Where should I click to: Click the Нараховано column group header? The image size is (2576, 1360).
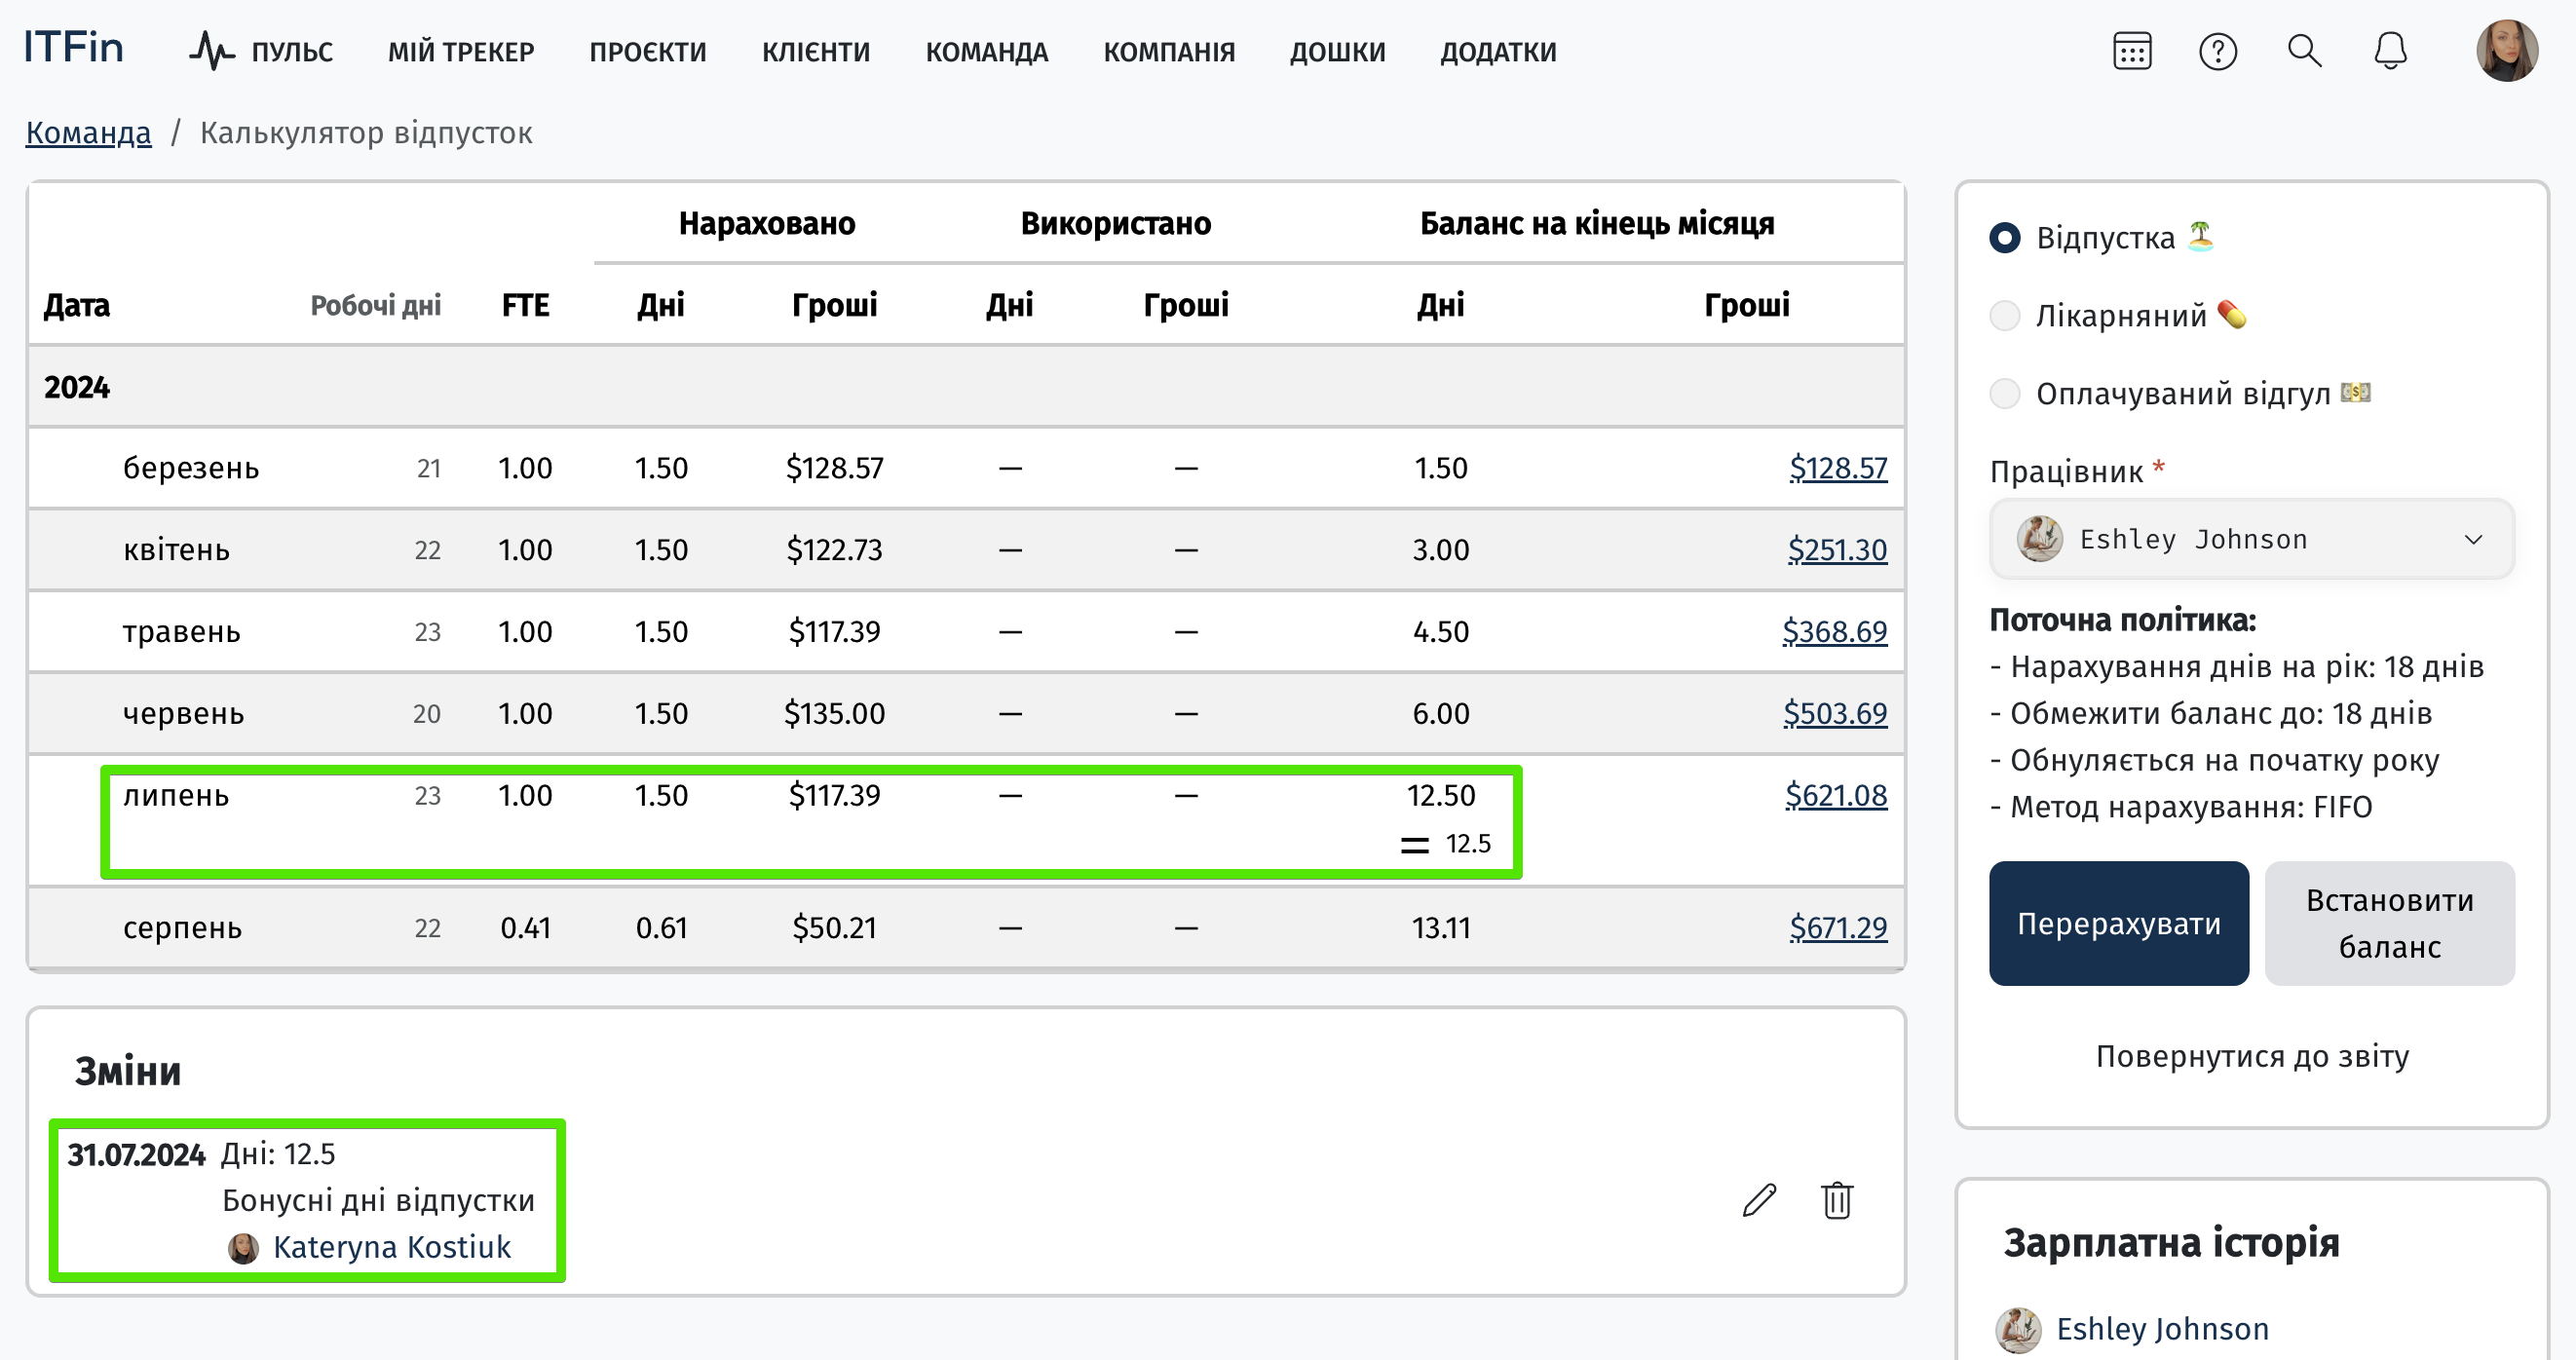(767, 223)
